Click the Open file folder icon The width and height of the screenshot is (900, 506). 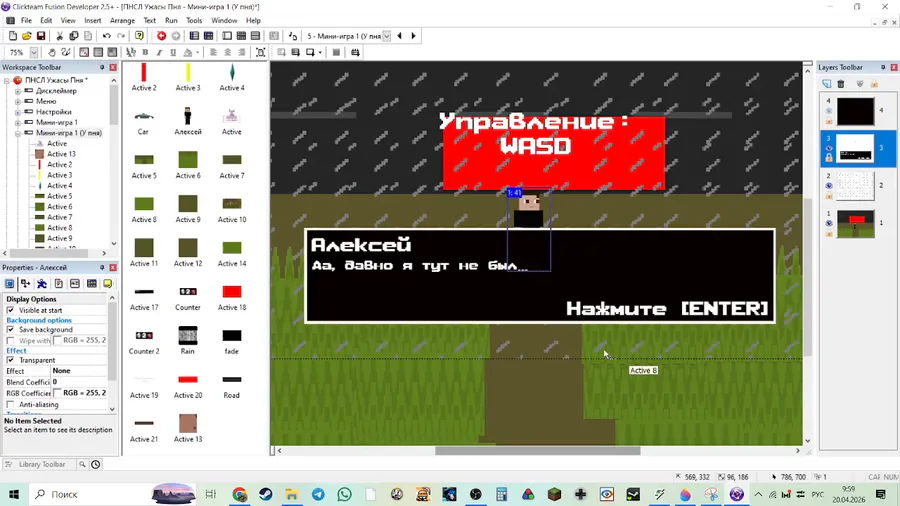pyautogui.click(x=26, y=36)
